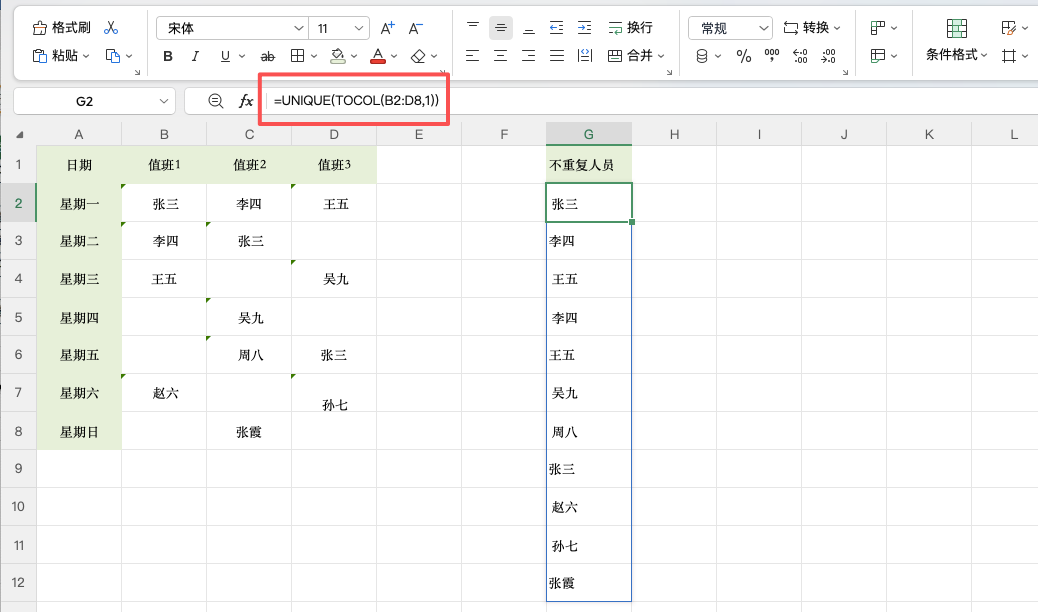Viewport: 1038px width, 612px height.
Task: Increase font size with A+ icon
Action: click(x=387, y=28)
